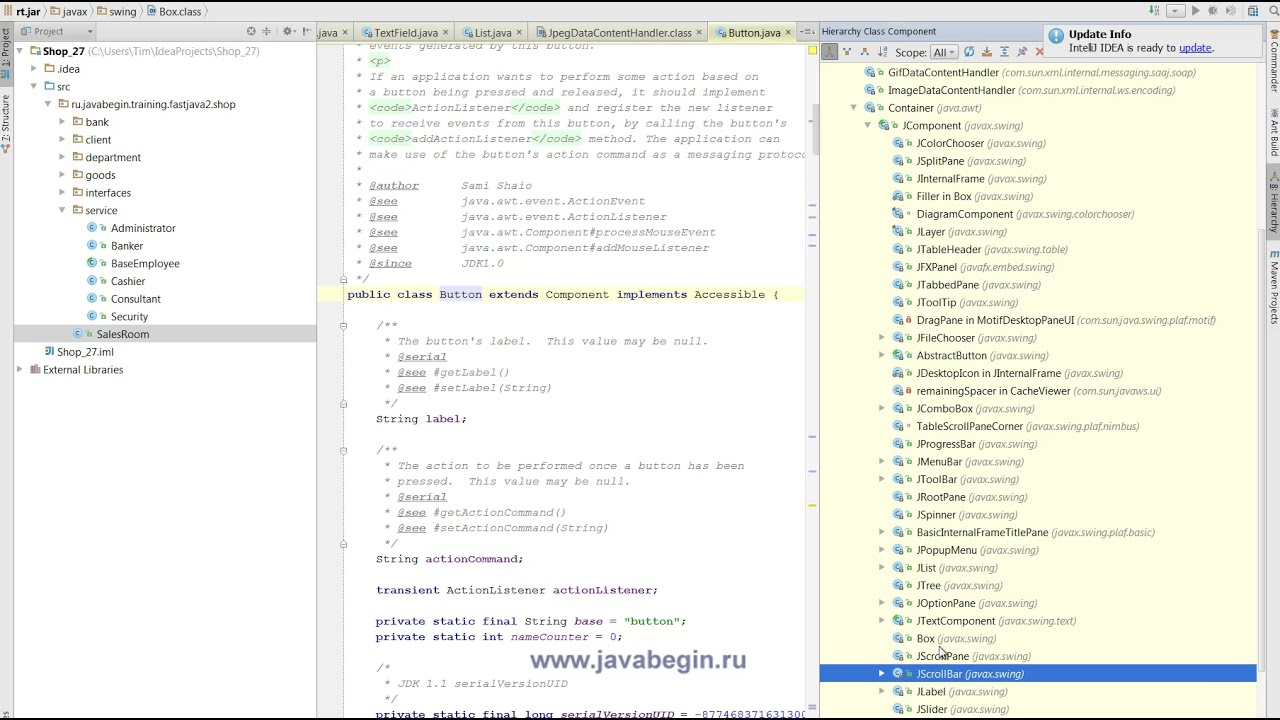Select JColorChooser in hierarchy tree
The width and height of the screenshot is (1280, 720).
tap(950, 143)
